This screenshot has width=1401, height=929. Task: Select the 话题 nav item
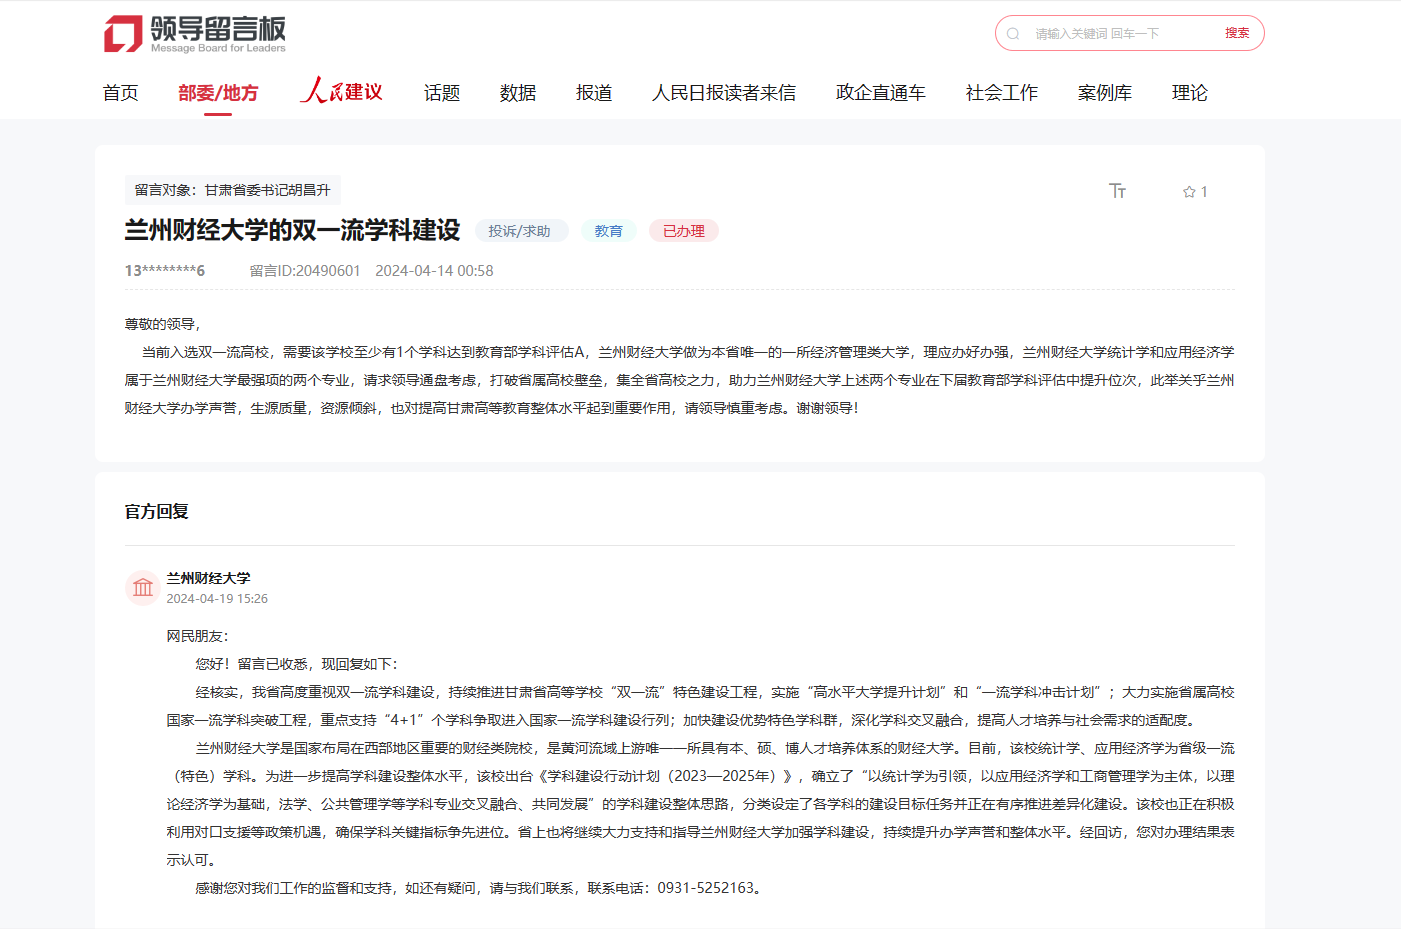click(x=442, y=93)
